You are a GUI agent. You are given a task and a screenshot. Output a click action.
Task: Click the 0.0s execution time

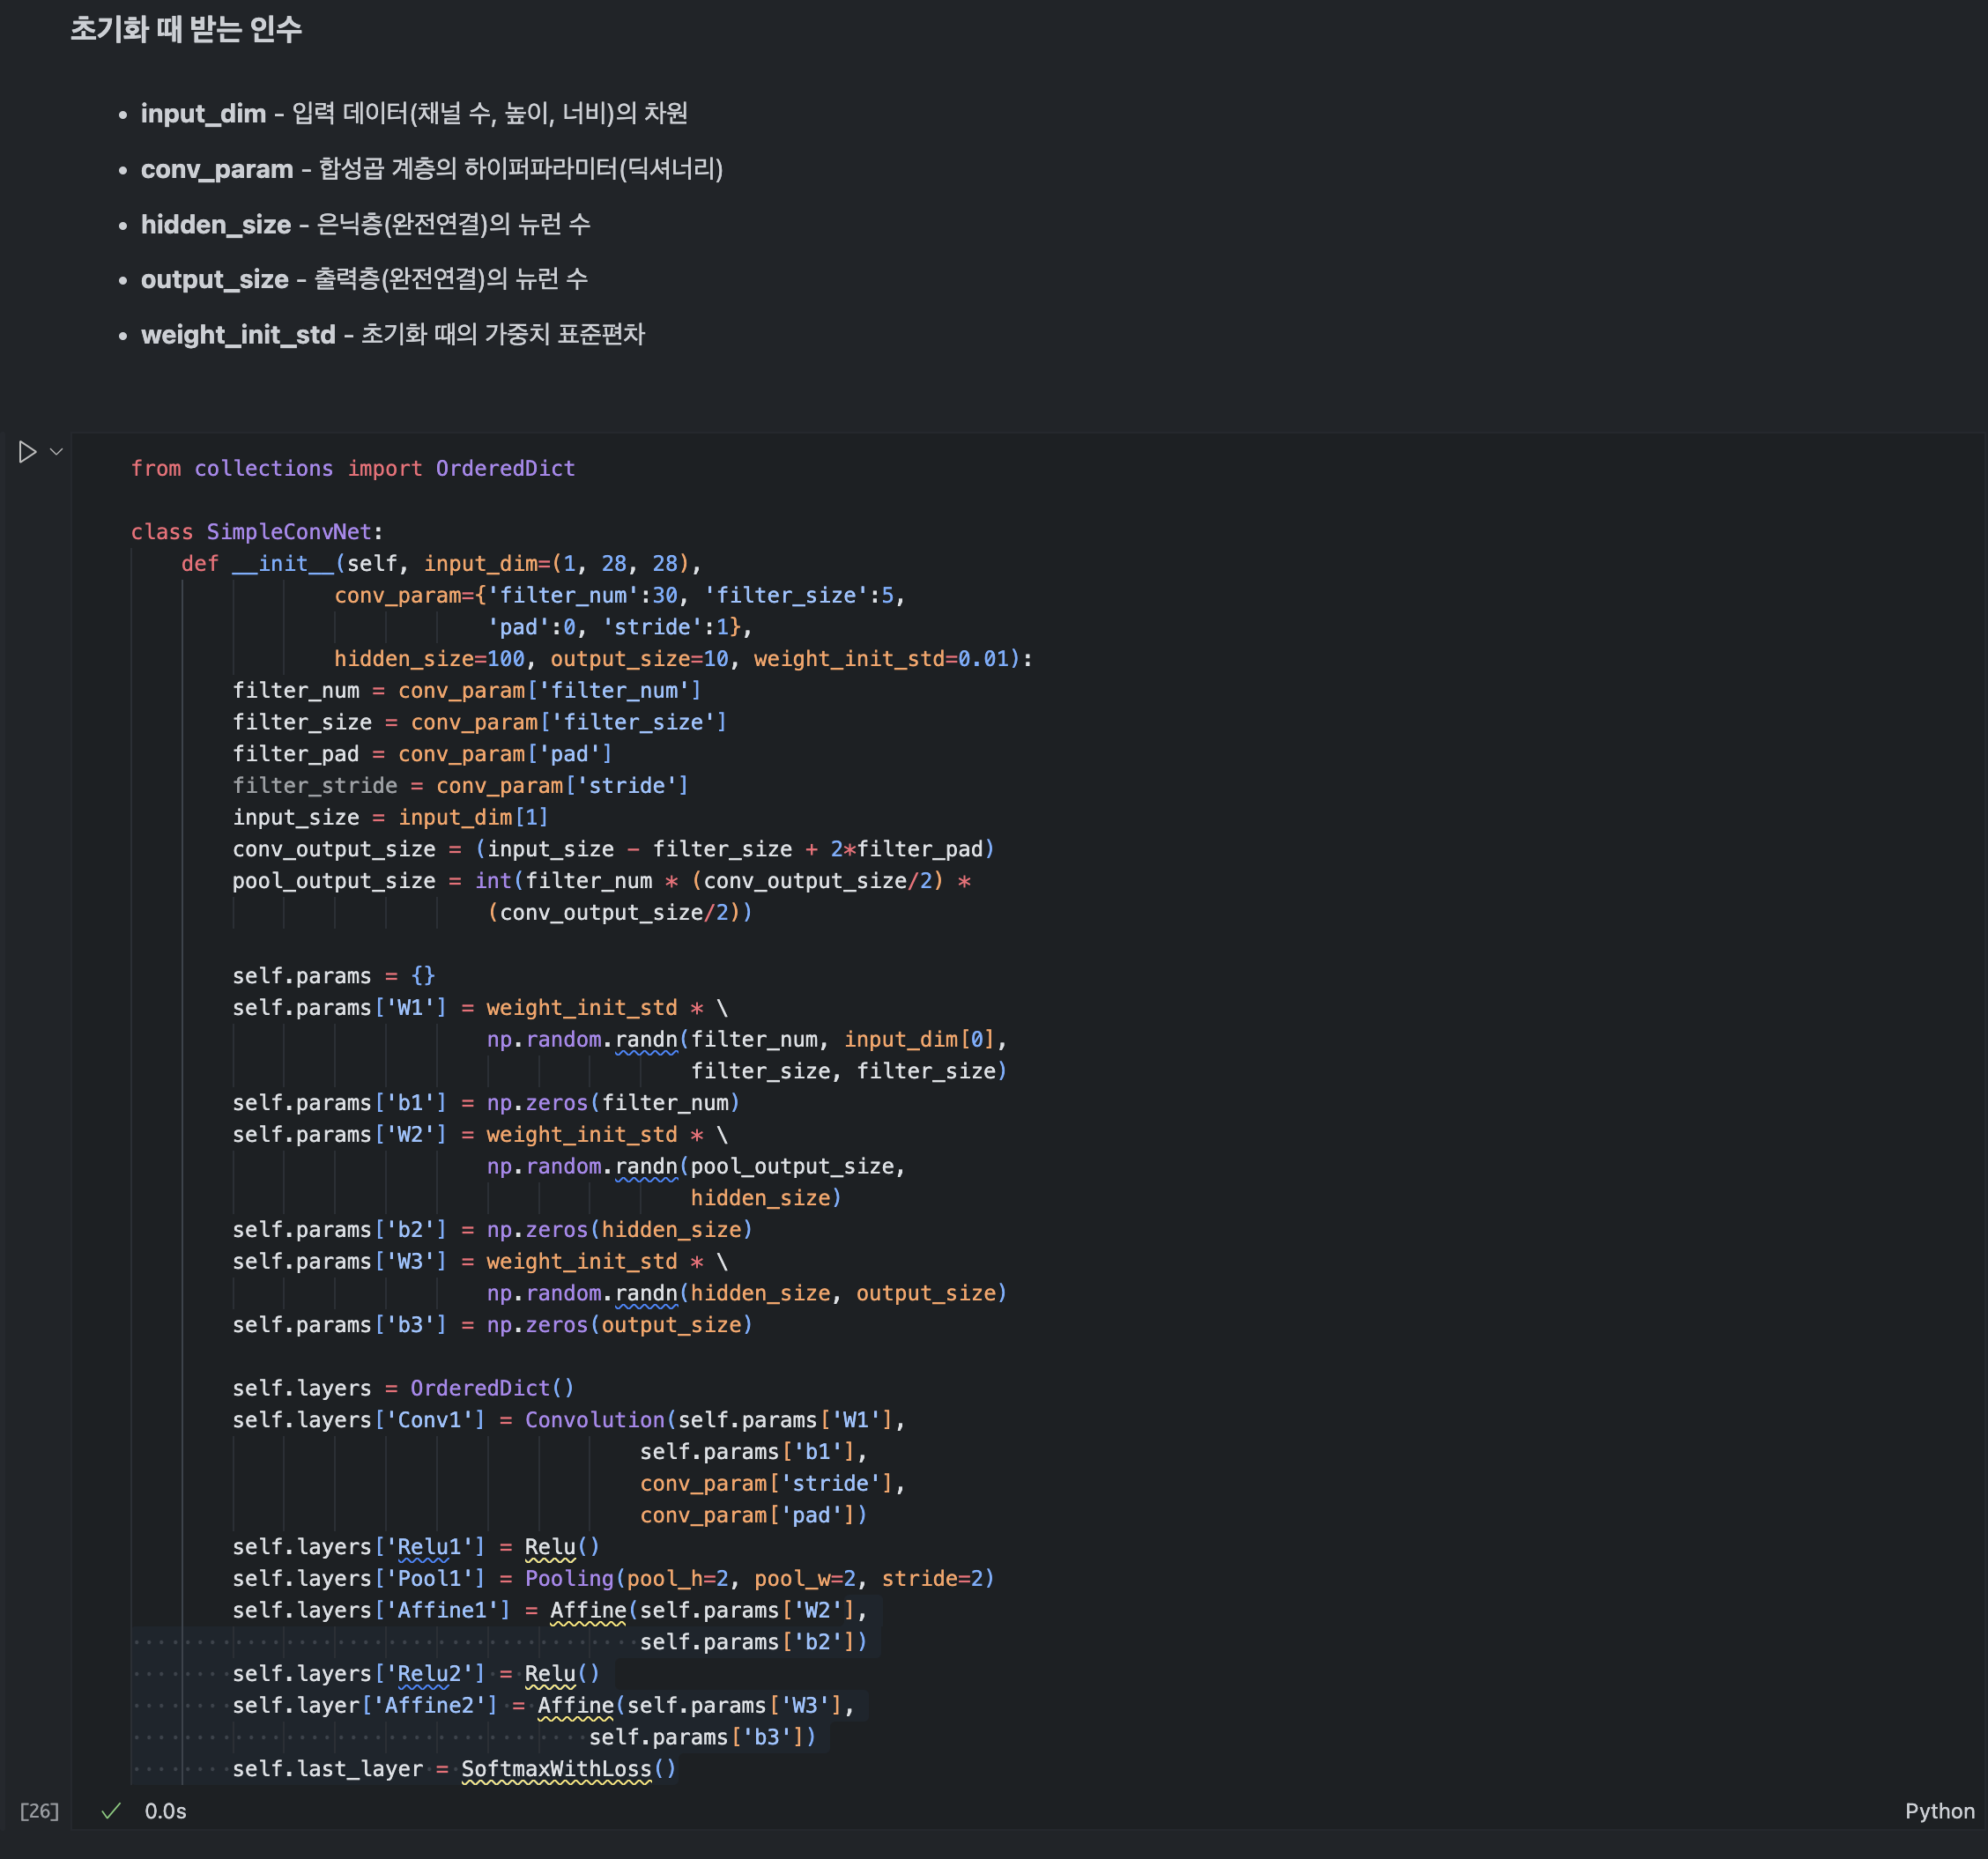point(165,1811)
